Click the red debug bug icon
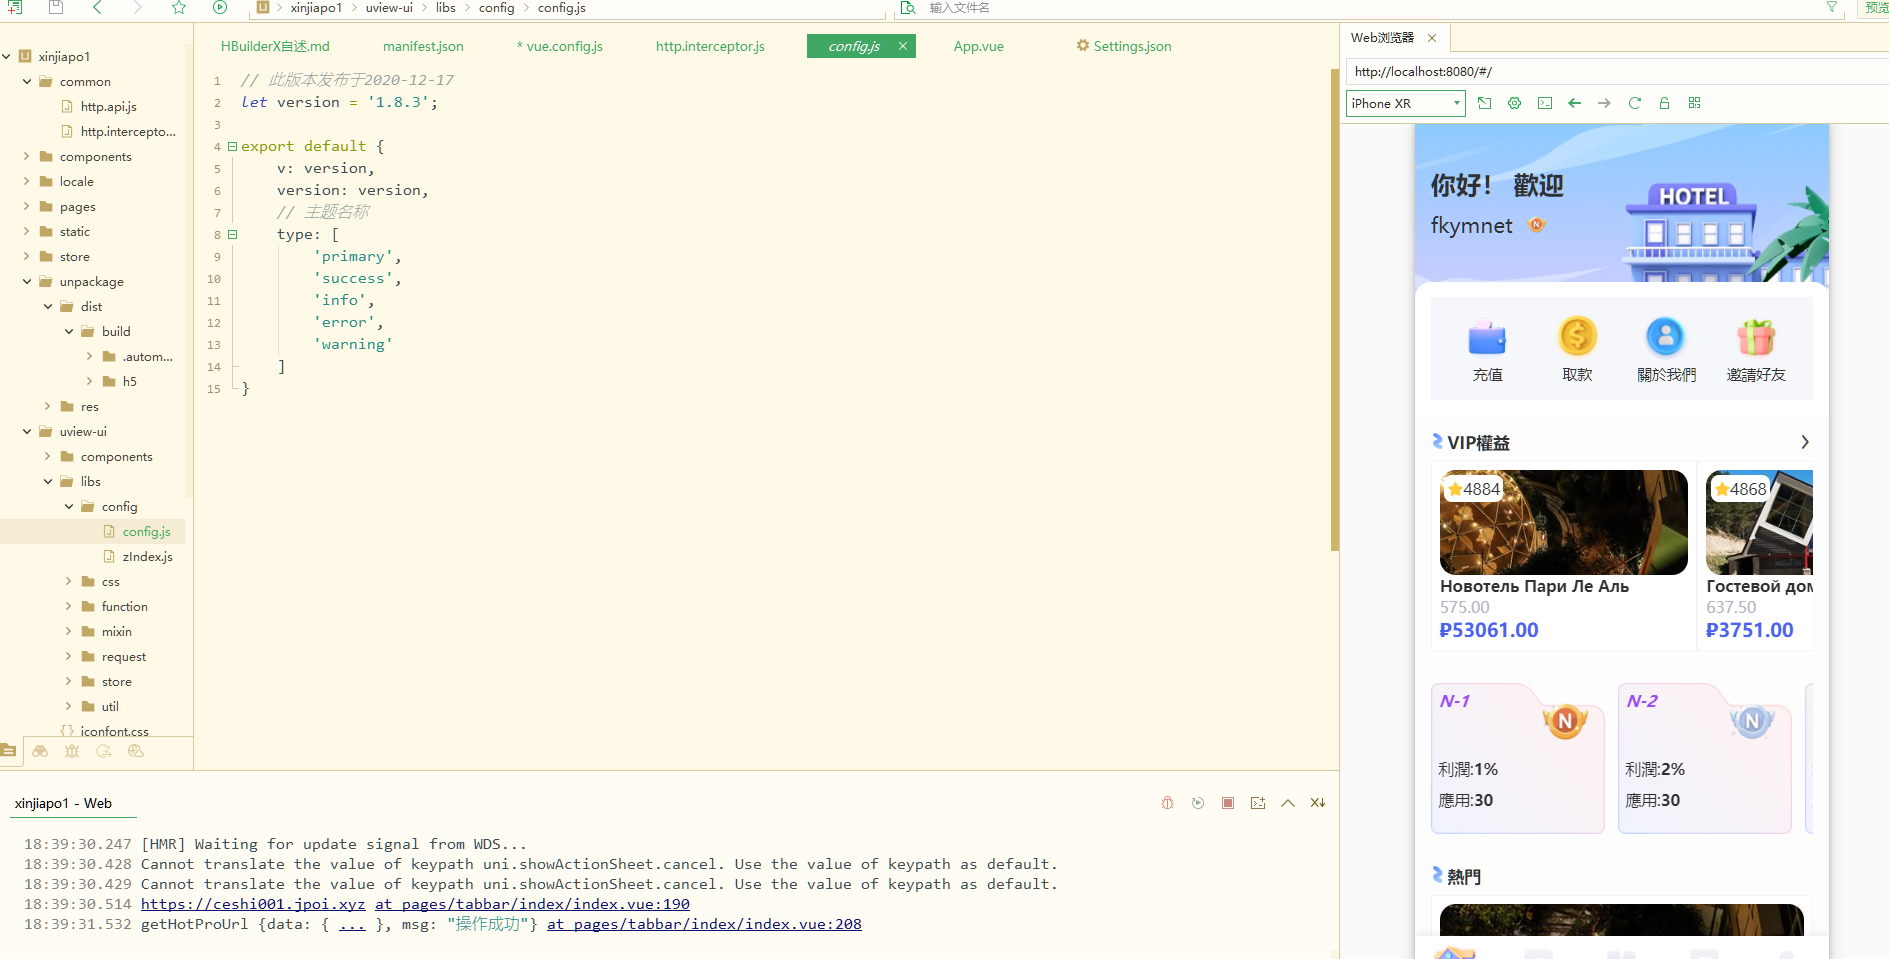The image size is (1889, 959). 1167,803
